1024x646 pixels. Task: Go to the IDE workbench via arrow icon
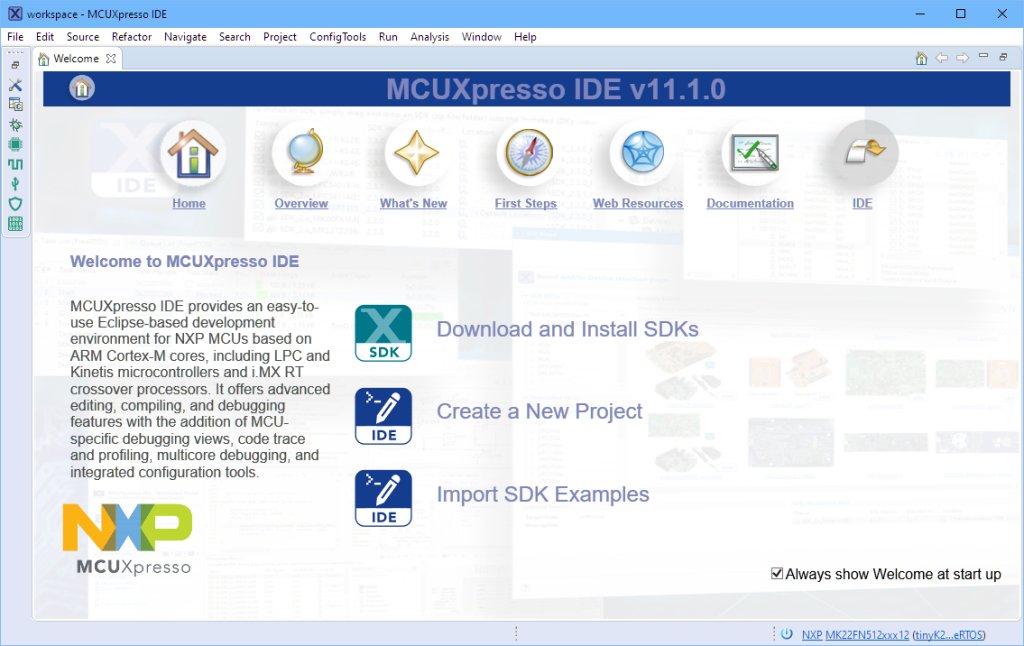pos(865,153)
